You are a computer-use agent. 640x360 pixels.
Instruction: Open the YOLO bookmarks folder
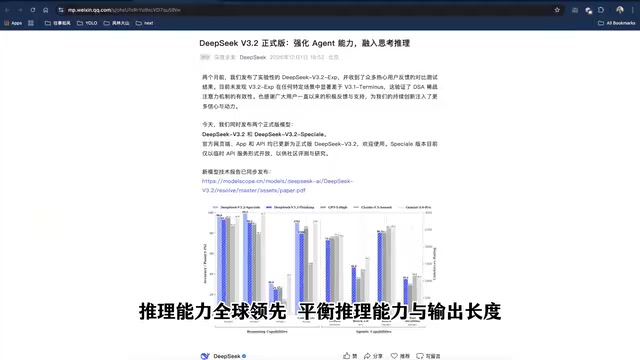87,23
